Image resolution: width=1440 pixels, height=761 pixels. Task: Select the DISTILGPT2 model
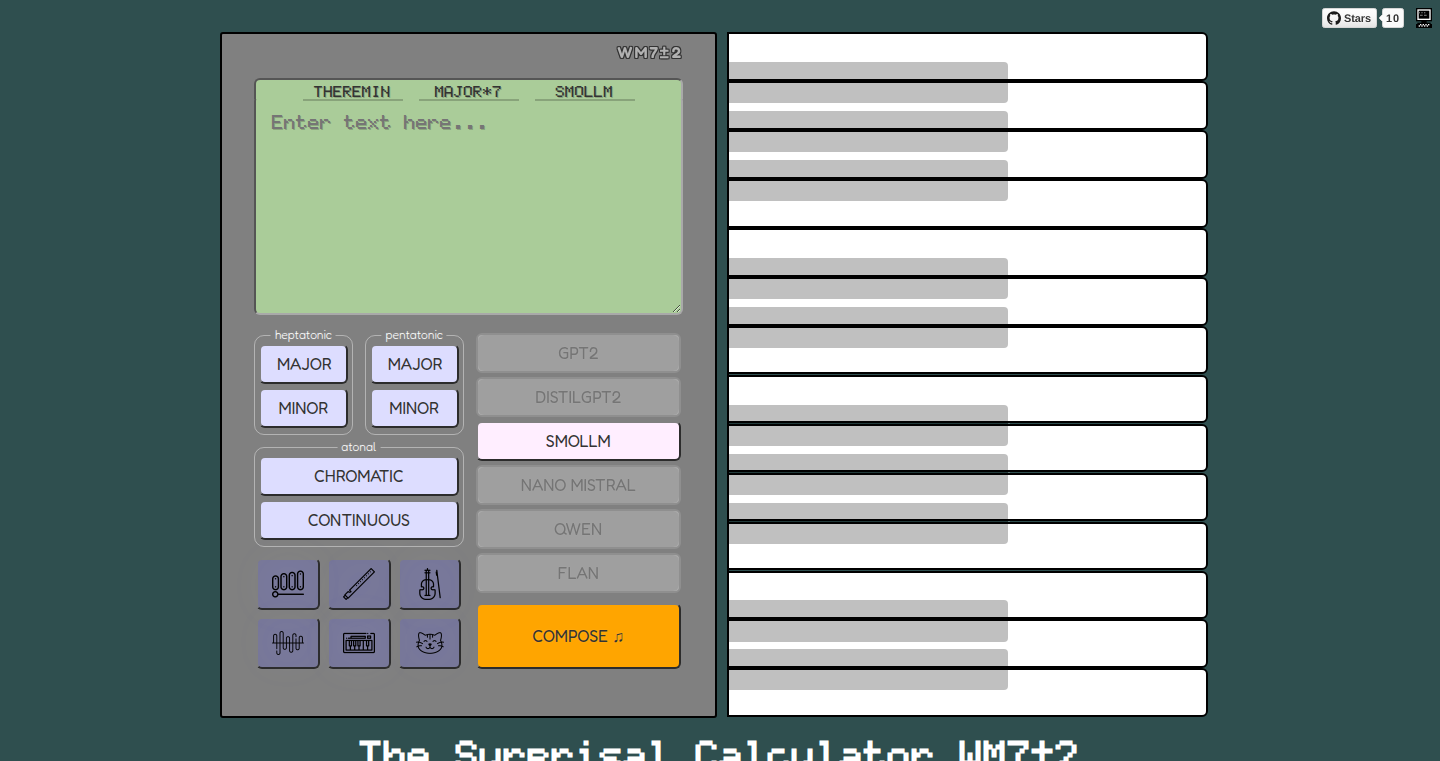click(578, 397)
